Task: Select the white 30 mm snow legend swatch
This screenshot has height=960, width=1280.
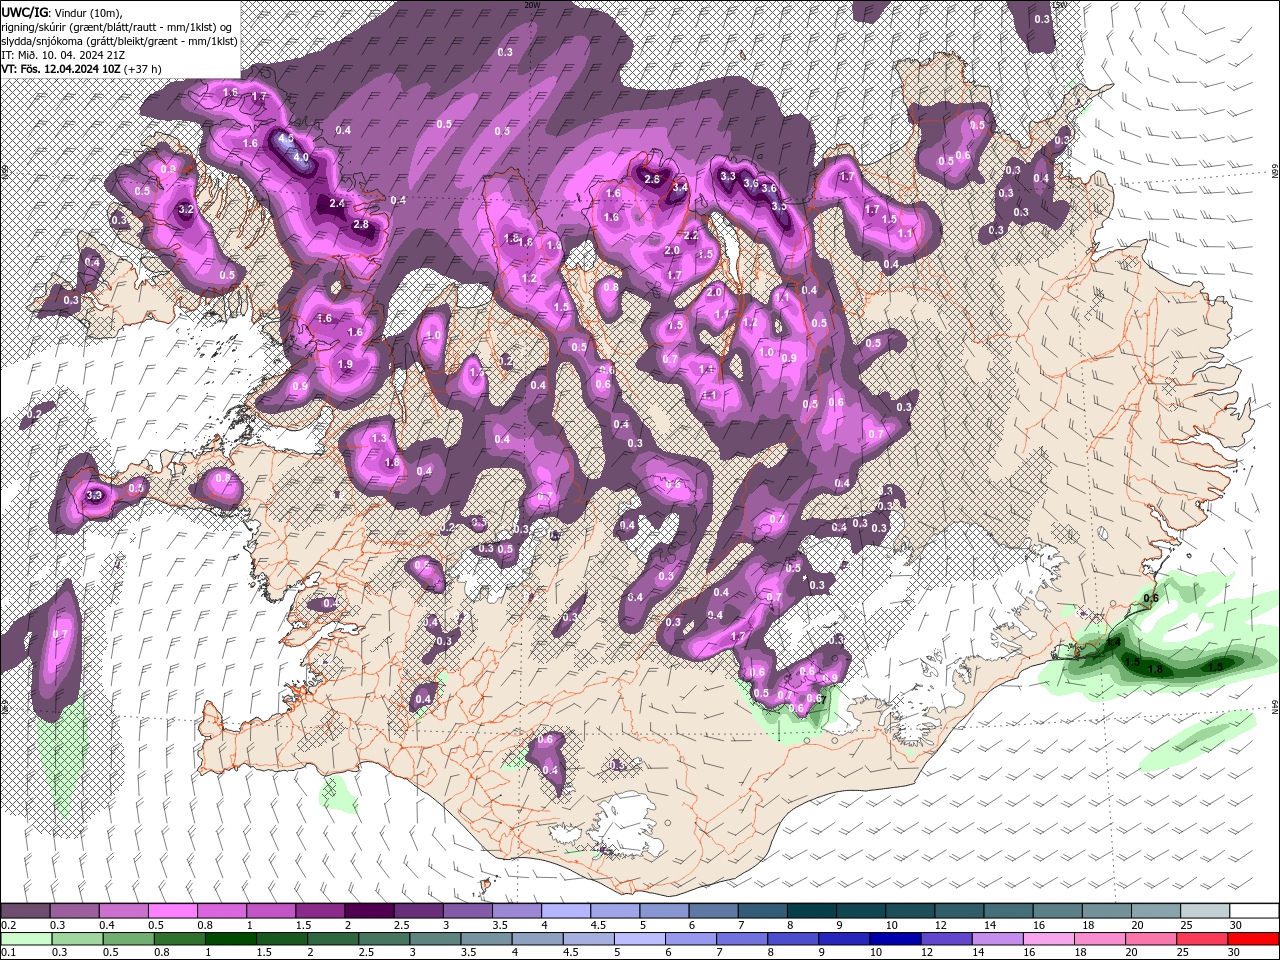Action: click(x=1254, y=911)
